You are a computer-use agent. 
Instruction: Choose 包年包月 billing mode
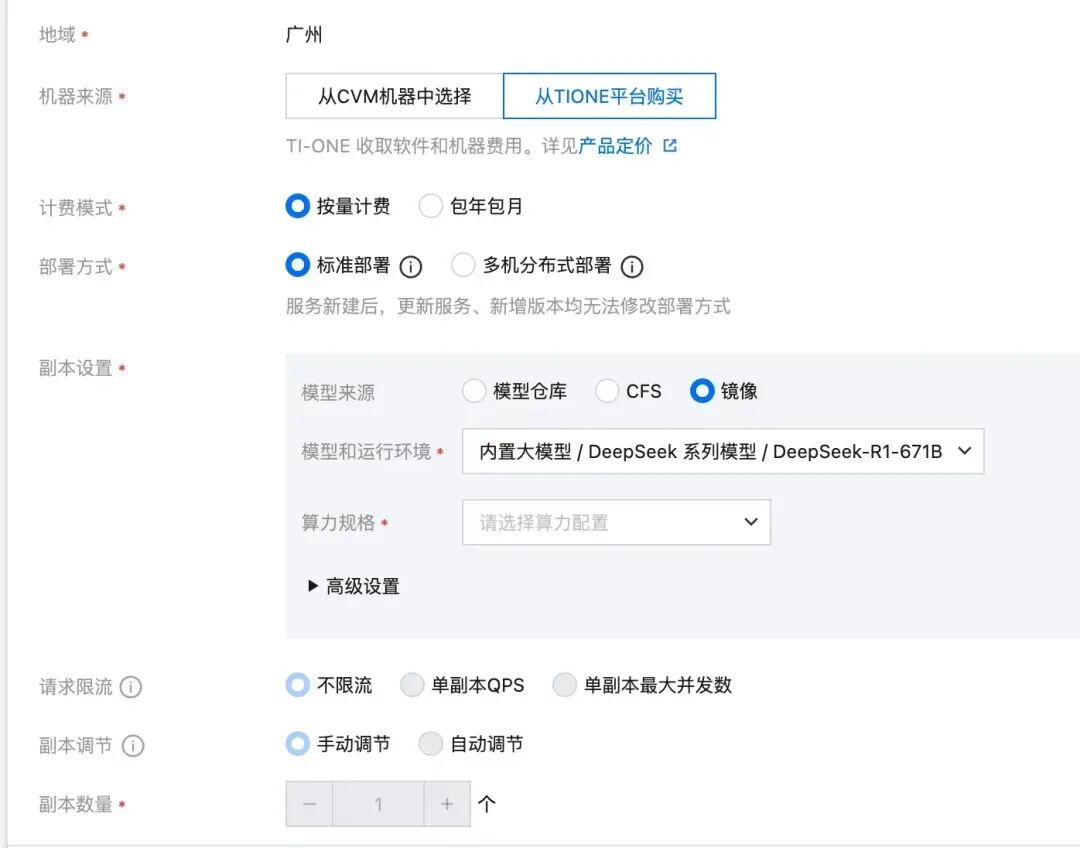(x=431, y=207)
